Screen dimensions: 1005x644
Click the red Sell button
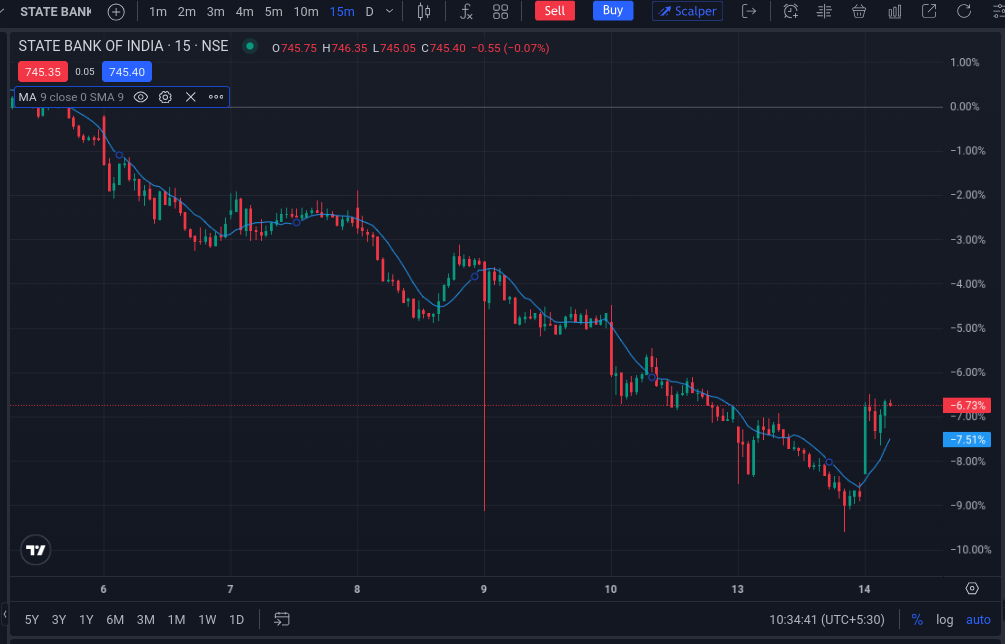554,11
